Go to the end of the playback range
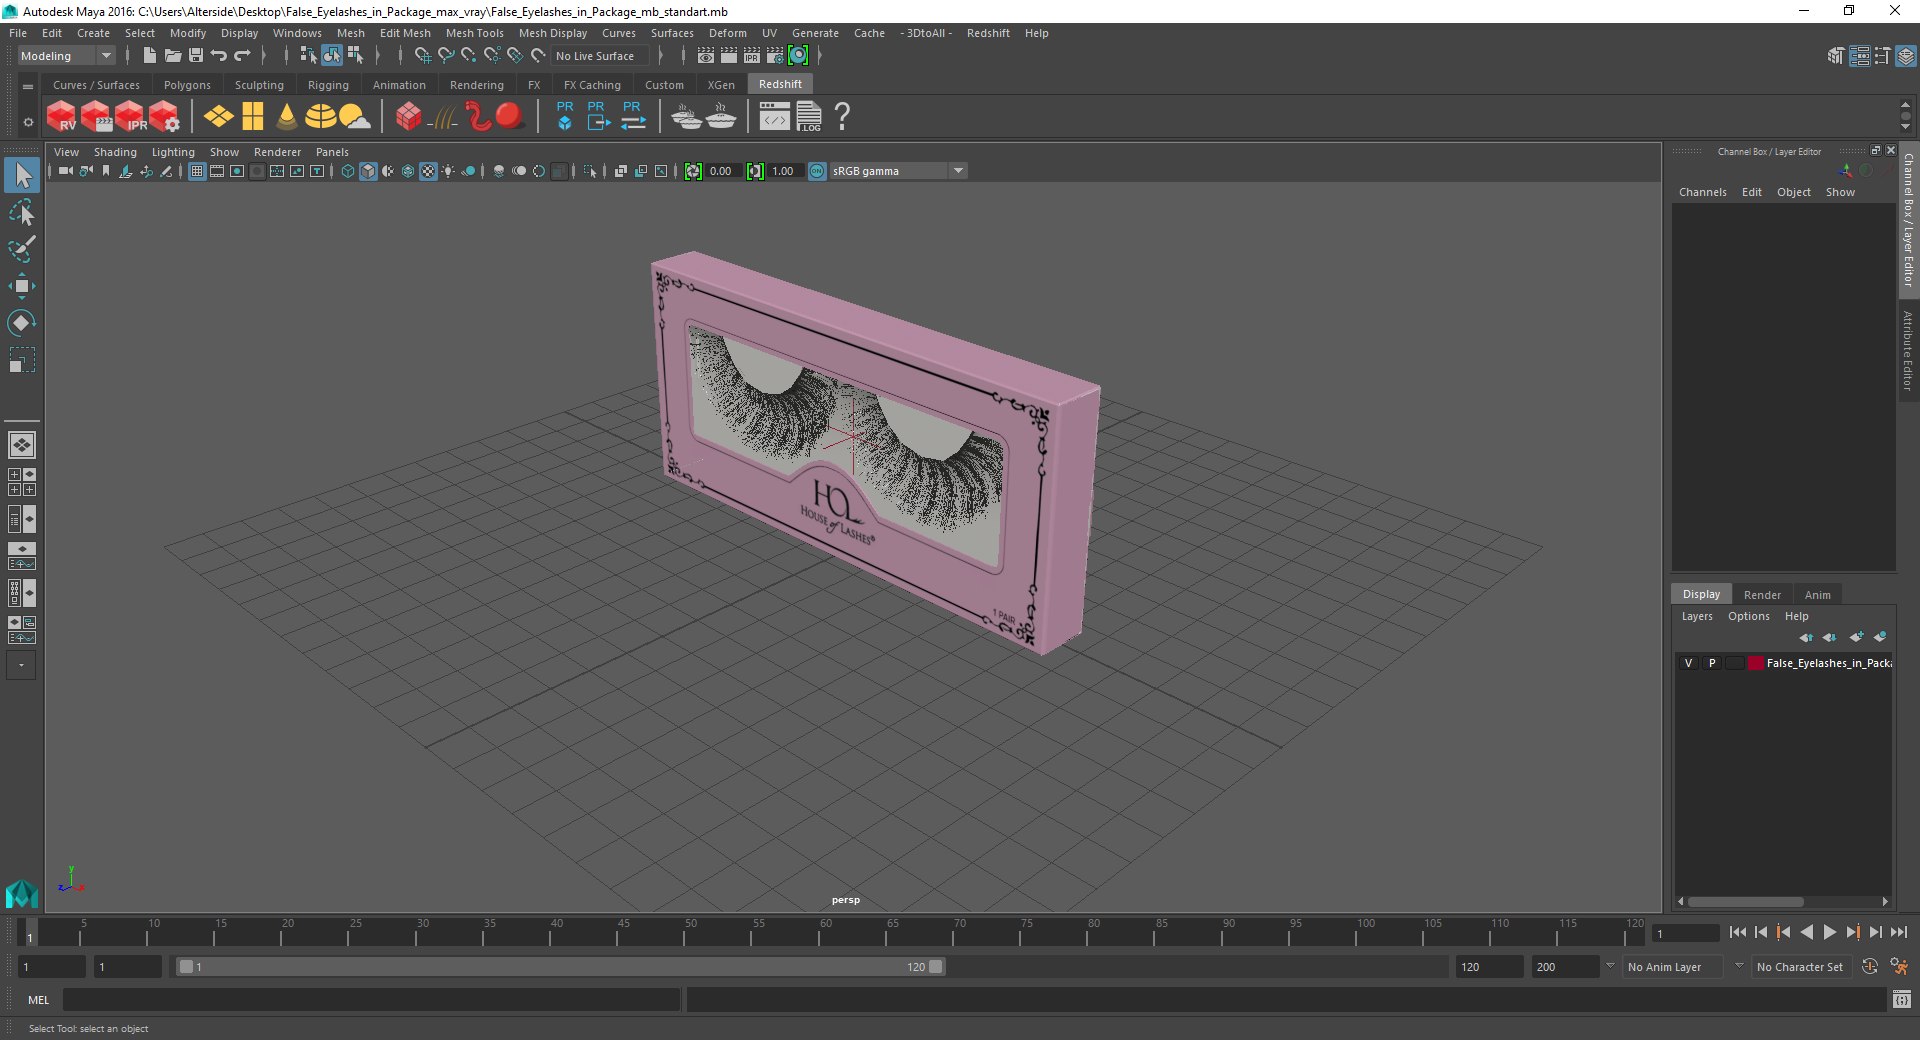The image size is (1920, 1040). [x=1898, y=932]
